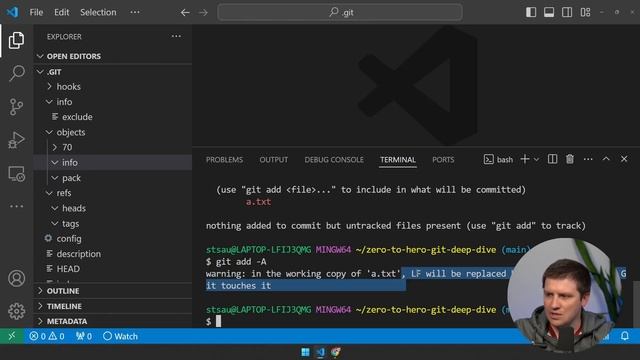Click the .git command center search box
The height and width of the screenshot is (360, 640).
click(340, 12)
